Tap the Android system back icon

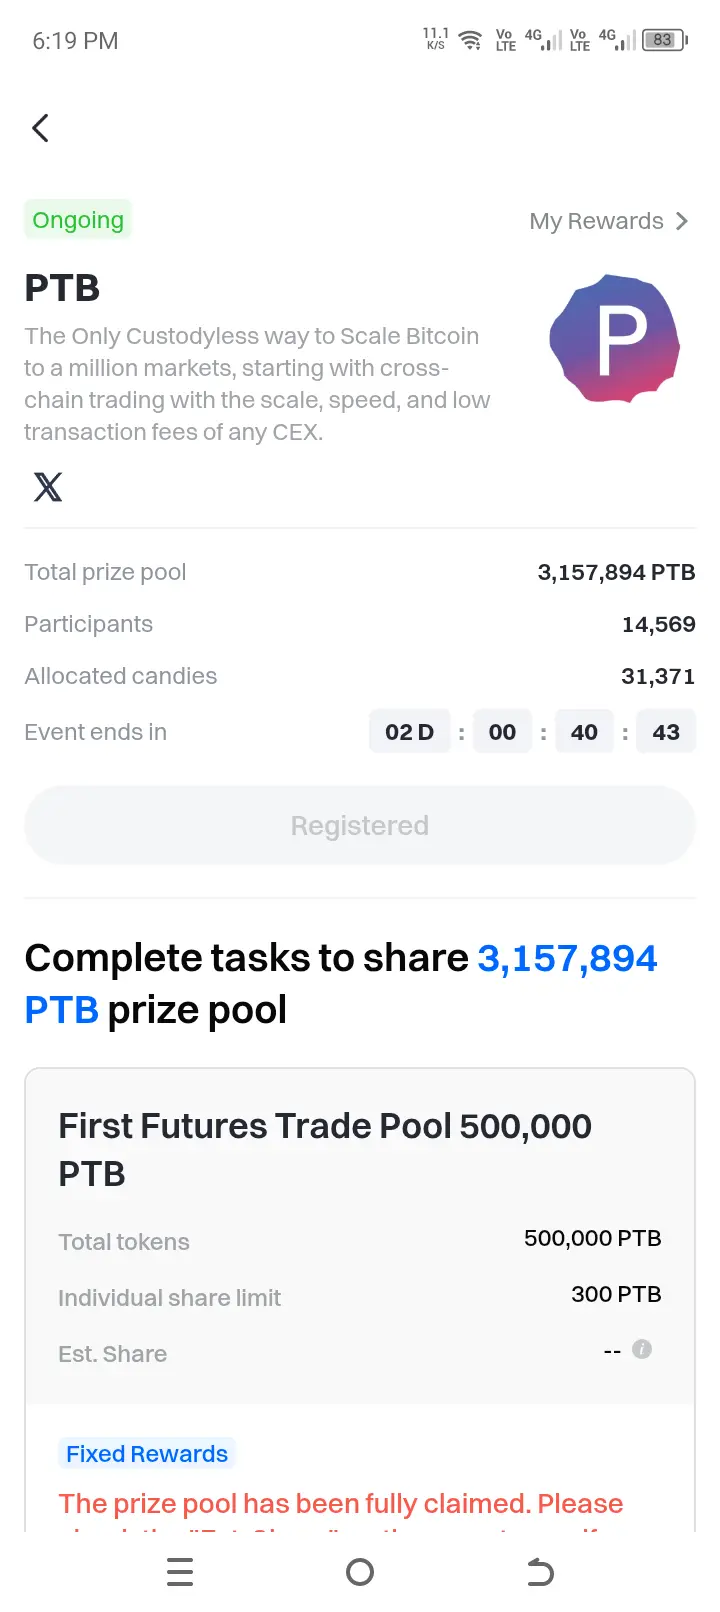click(540, 1573)
